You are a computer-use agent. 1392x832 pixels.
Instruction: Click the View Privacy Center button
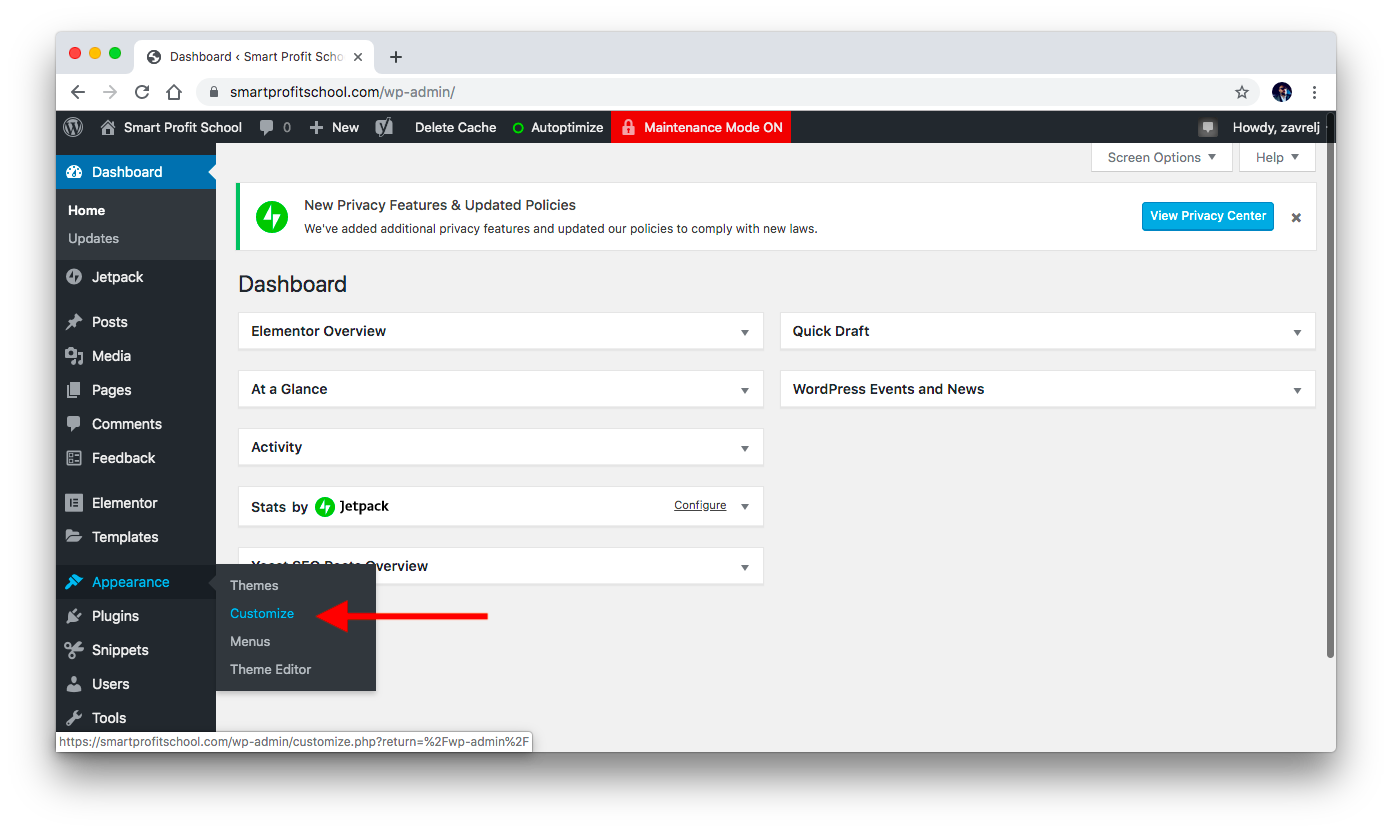pyautogui.click(x=1208, y=216)
